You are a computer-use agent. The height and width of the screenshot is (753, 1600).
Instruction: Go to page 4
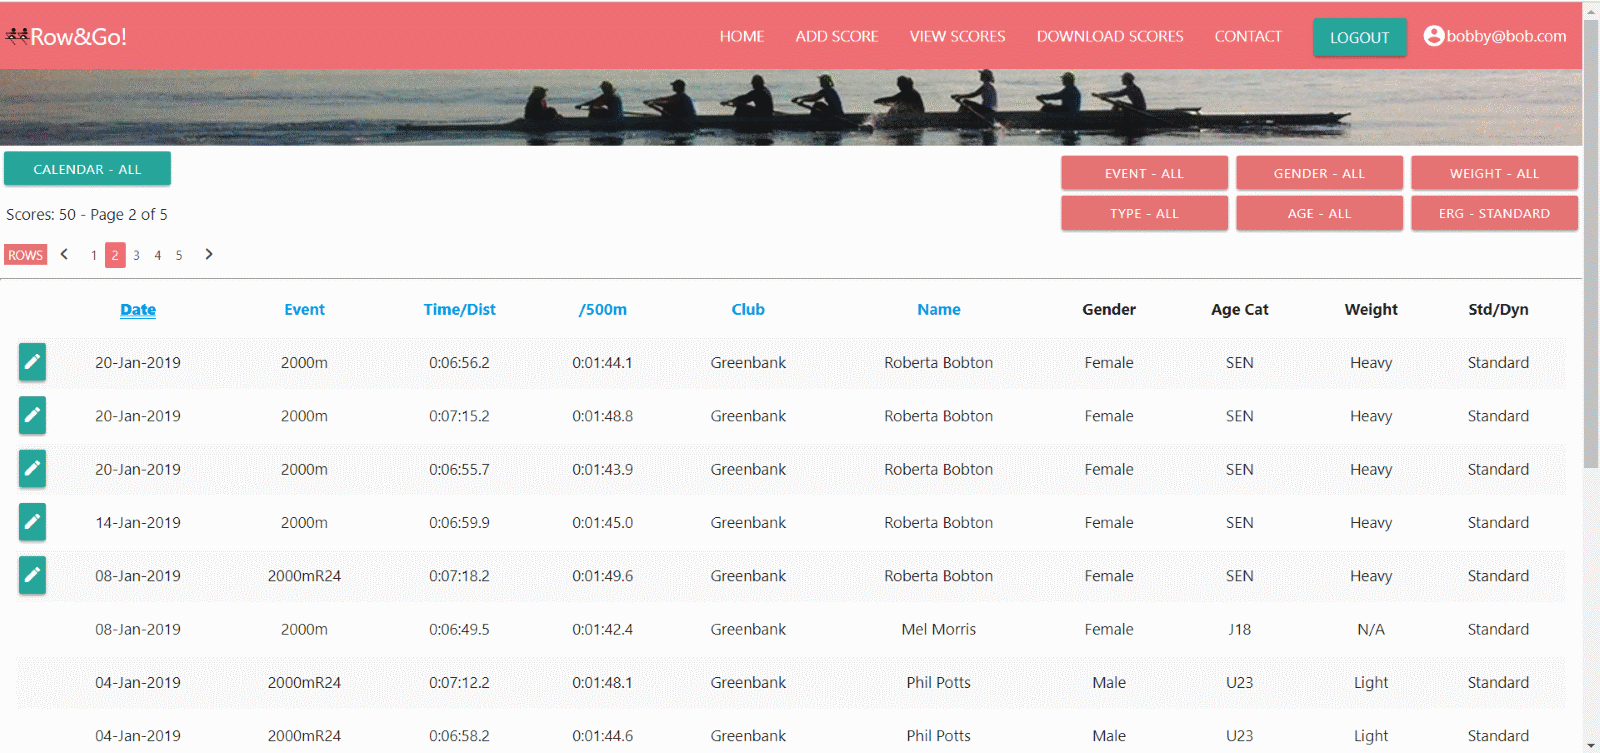157,255
